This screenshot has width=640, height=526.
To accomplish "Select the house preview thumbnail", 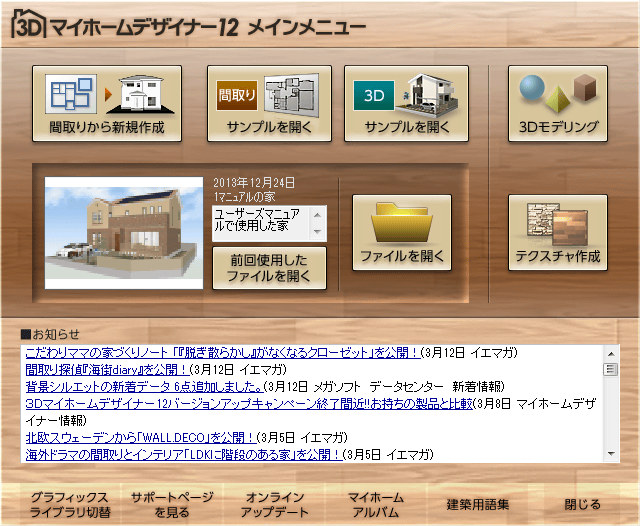I will point(124,233).
